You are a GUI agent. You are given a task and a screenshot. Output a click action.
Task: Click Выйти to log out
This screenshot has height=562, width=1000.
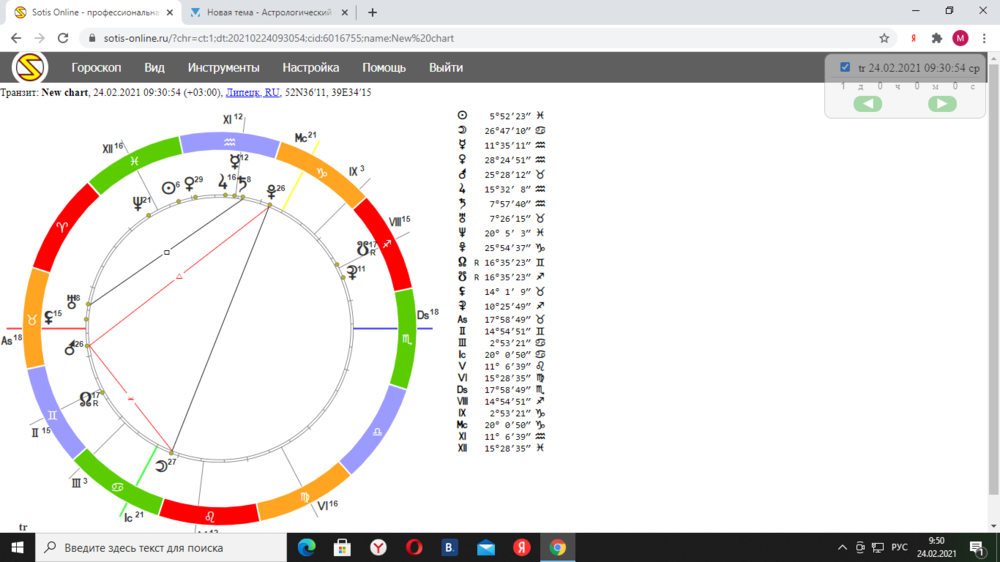tap(446, 68)
